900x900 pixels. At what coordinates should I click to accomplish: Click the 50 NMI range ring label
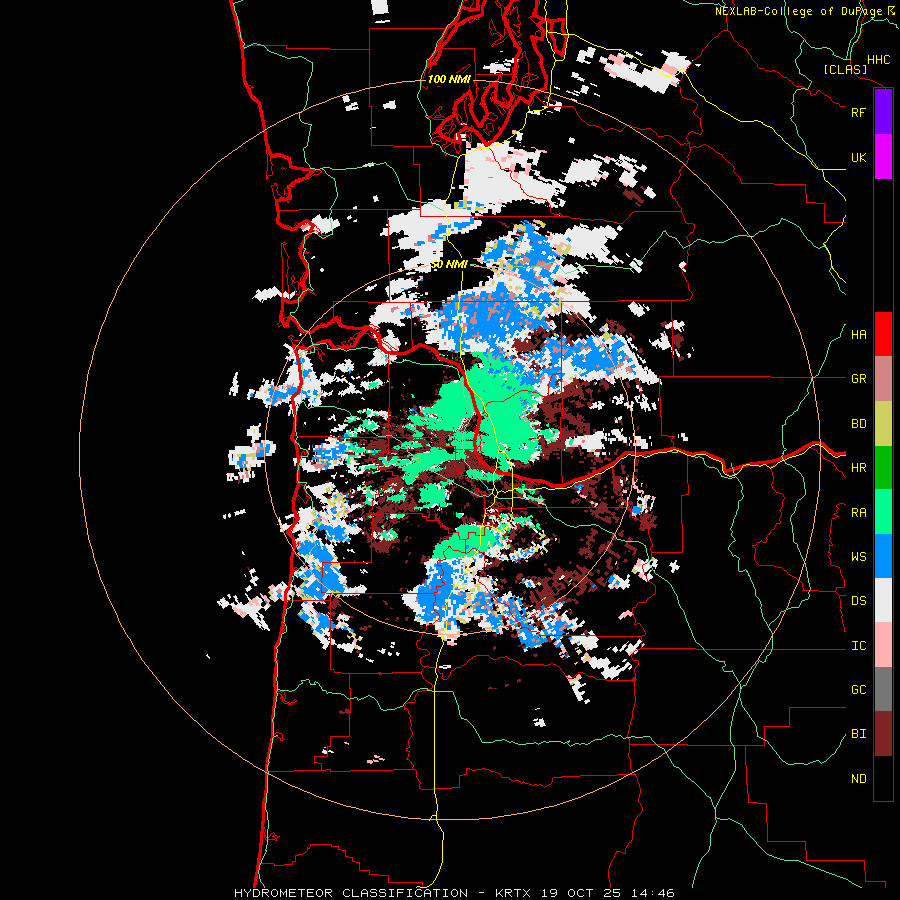coord(449,265)
